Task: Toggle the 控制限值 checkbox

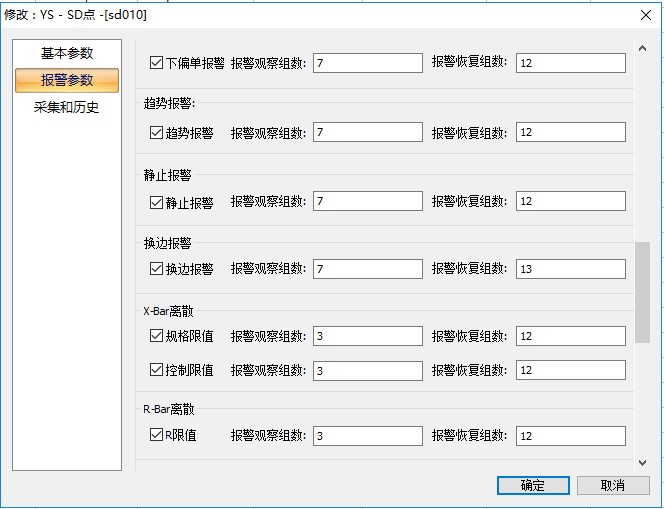Action: [156, 370]
